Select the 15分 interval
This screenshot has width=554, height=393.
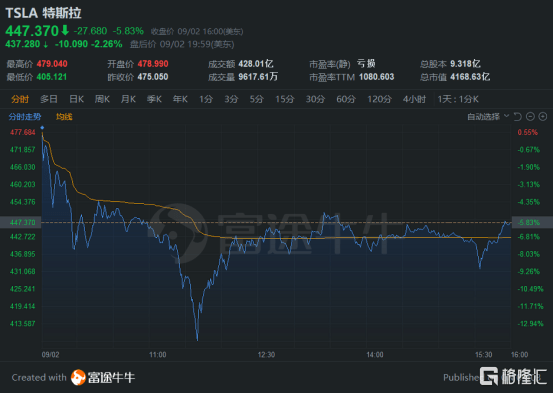coord(285,99)
